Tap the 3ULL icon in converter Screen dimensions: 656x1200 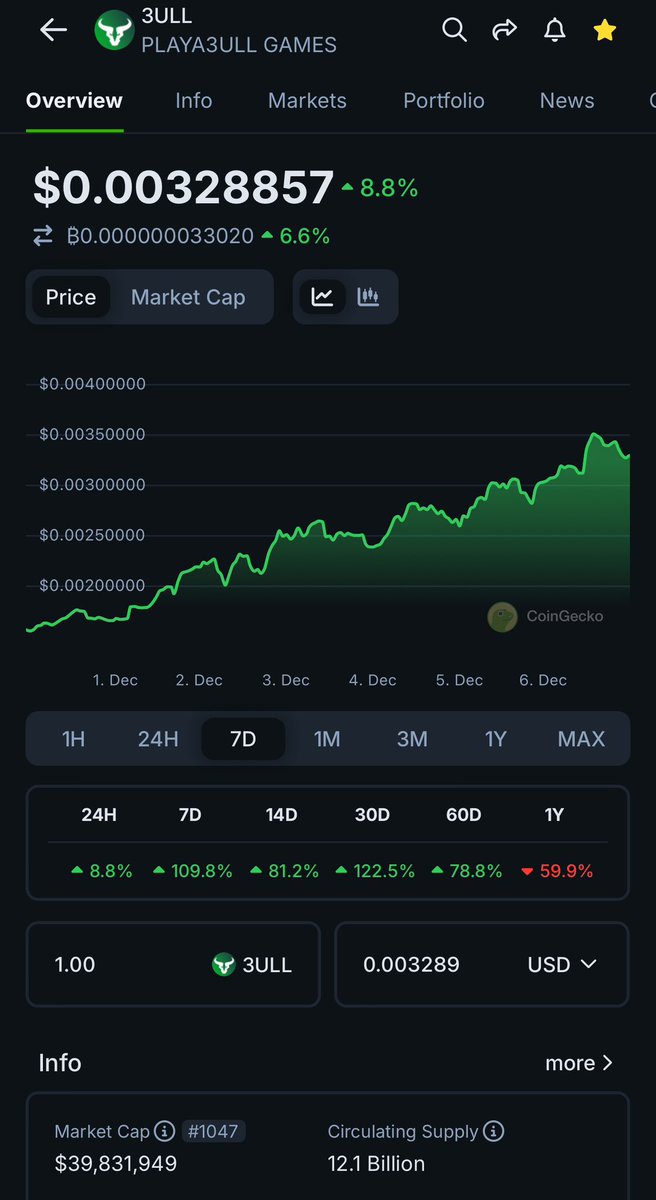click(224, 964)
